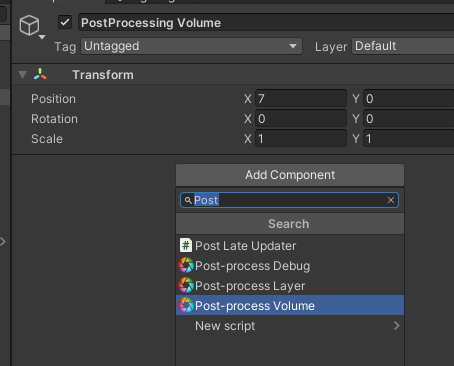Viewport: 454px width, 366px height.
Task: Click the GameObject cube icon
Action: (29, 25)
